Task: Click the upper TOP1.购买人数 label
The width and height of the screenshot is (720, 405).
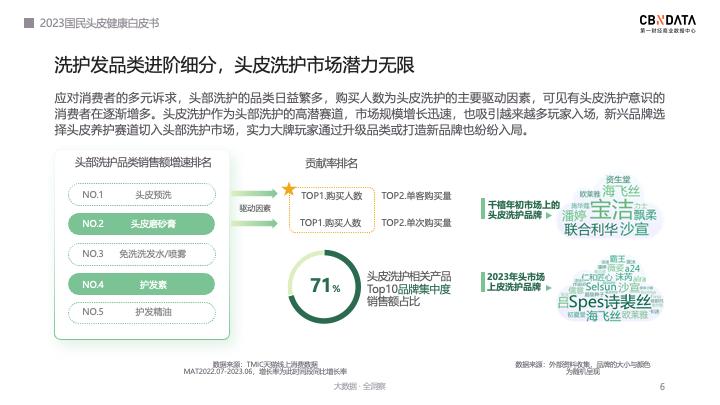Action: (x=332, y=196)
